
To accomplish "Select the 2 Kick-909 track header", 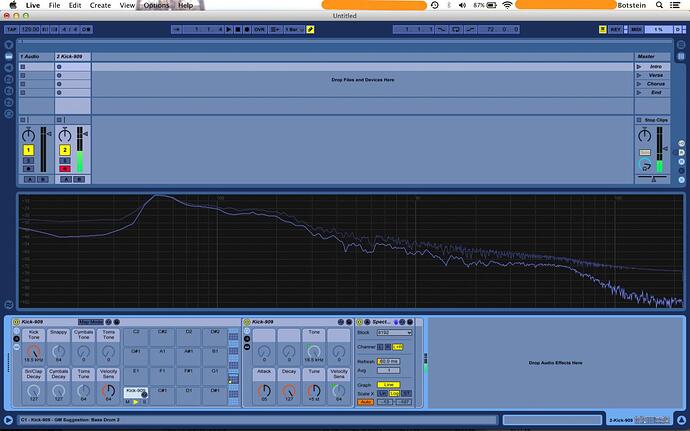I will tap(73, 57).
